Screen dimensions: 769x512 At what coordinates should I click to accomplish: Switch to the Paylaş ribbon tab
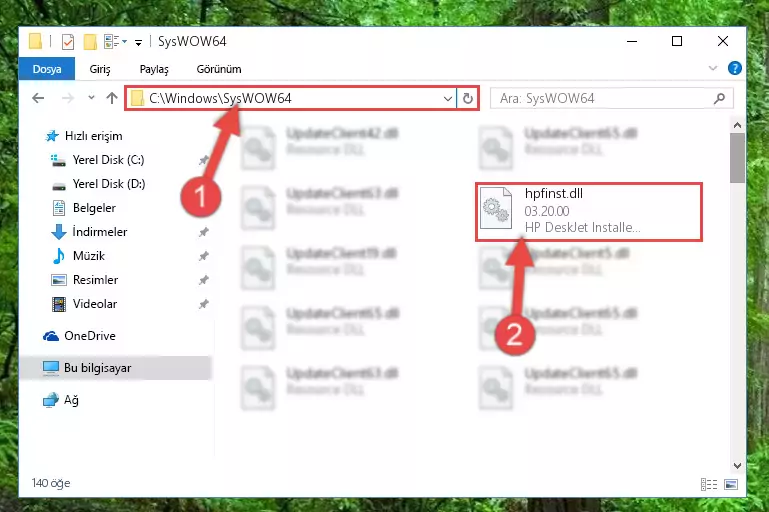[154, 69]
